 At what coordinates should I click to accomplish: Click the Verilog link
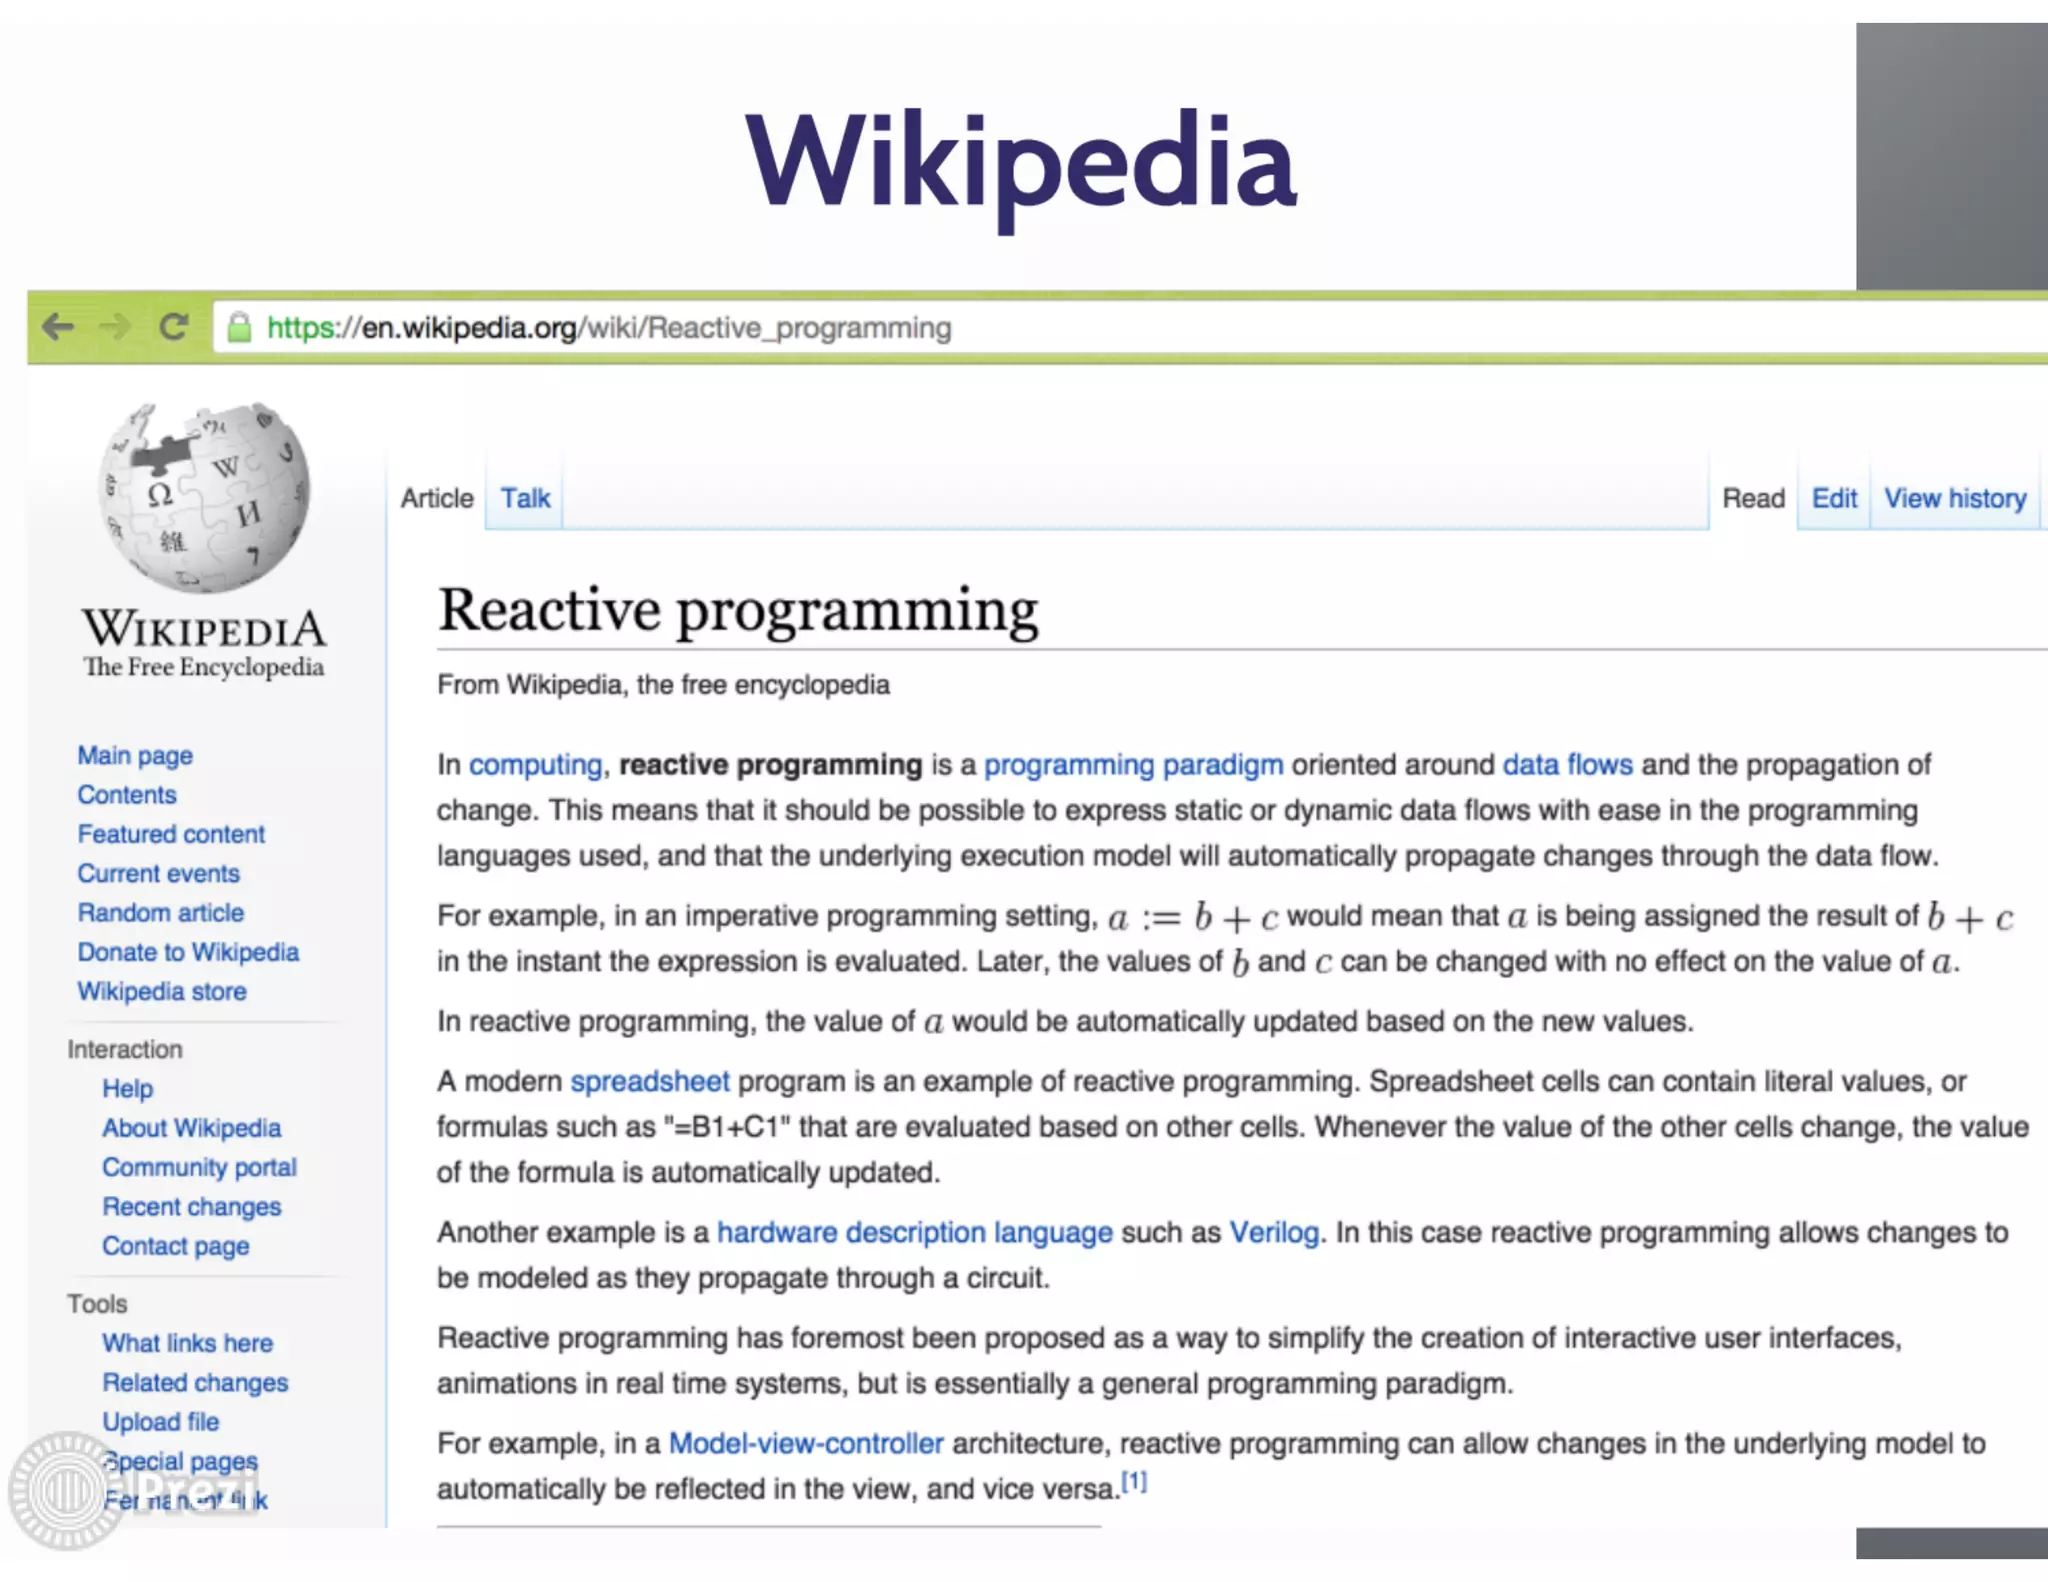pyautogui.click(x=1274, y=1233)
